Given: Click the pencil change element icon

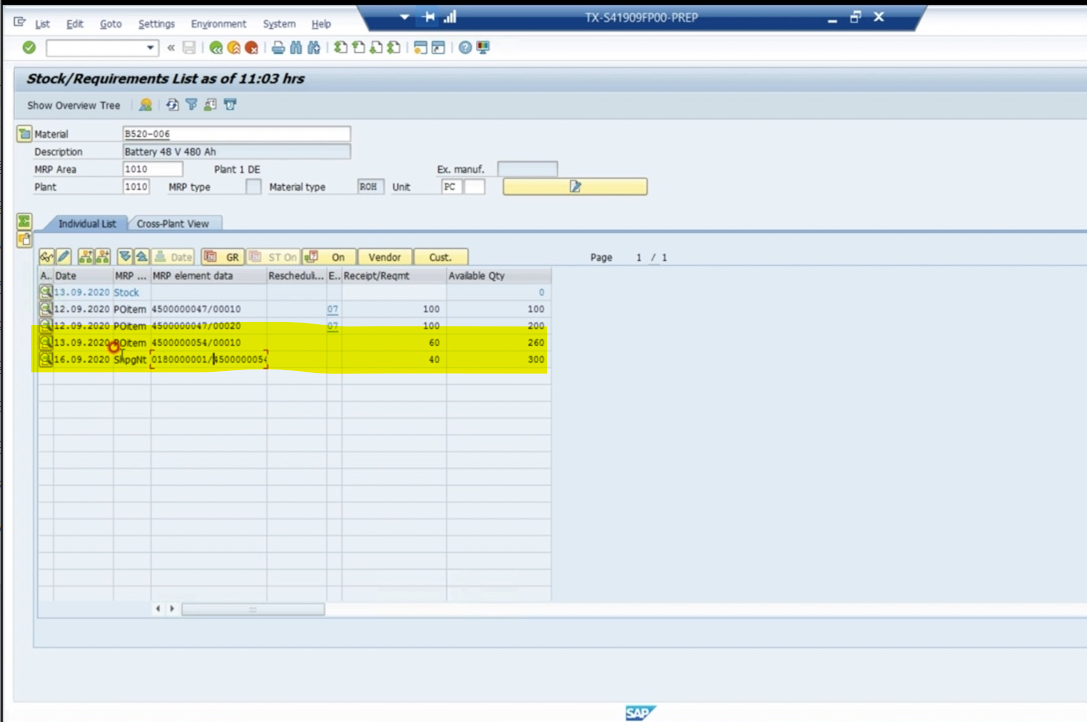Looking at the screenshot, I should (x=64, y=257).
